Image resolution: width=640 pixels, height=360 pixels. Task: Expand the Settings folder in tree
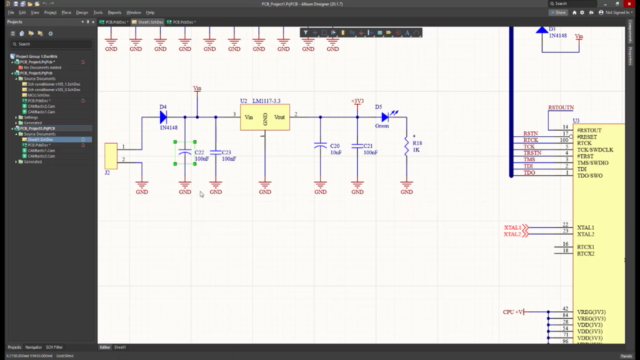[x=16, y=118]
